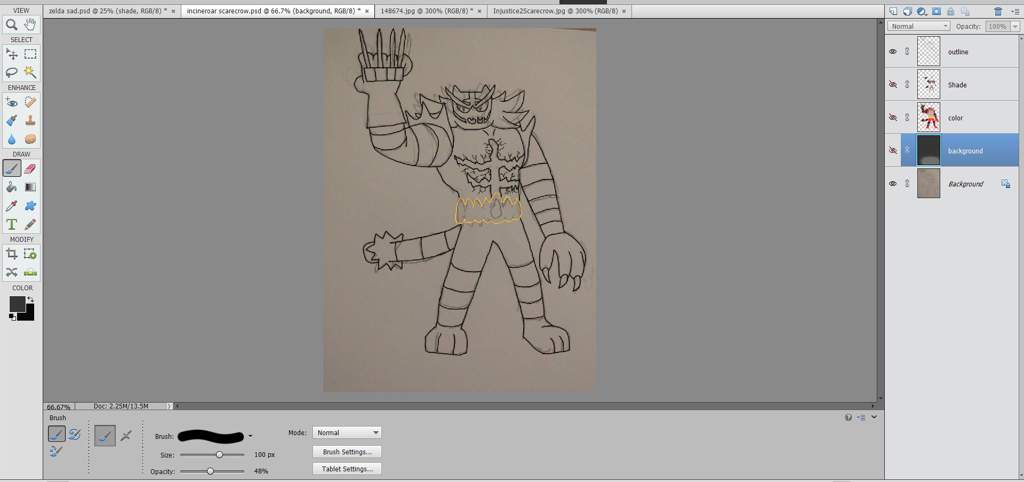
Task: Delete layer with trash icon
Action: (x=998, y=11)
